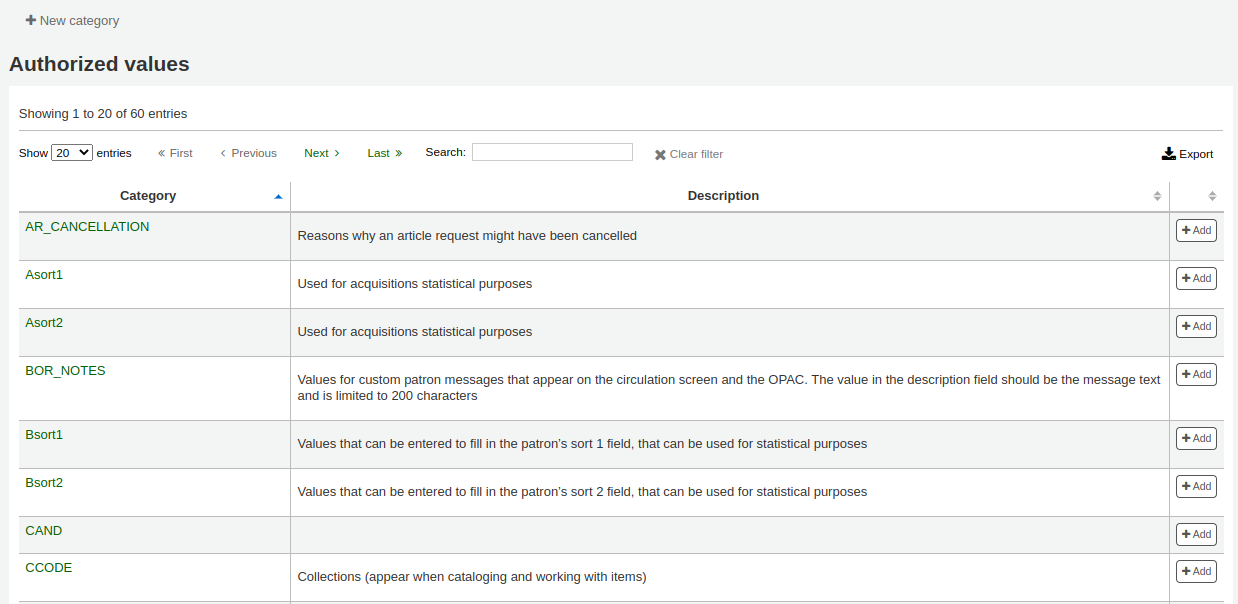1238x604 pixels.
Task: Click into the Search input field
Action: (552, 152)
